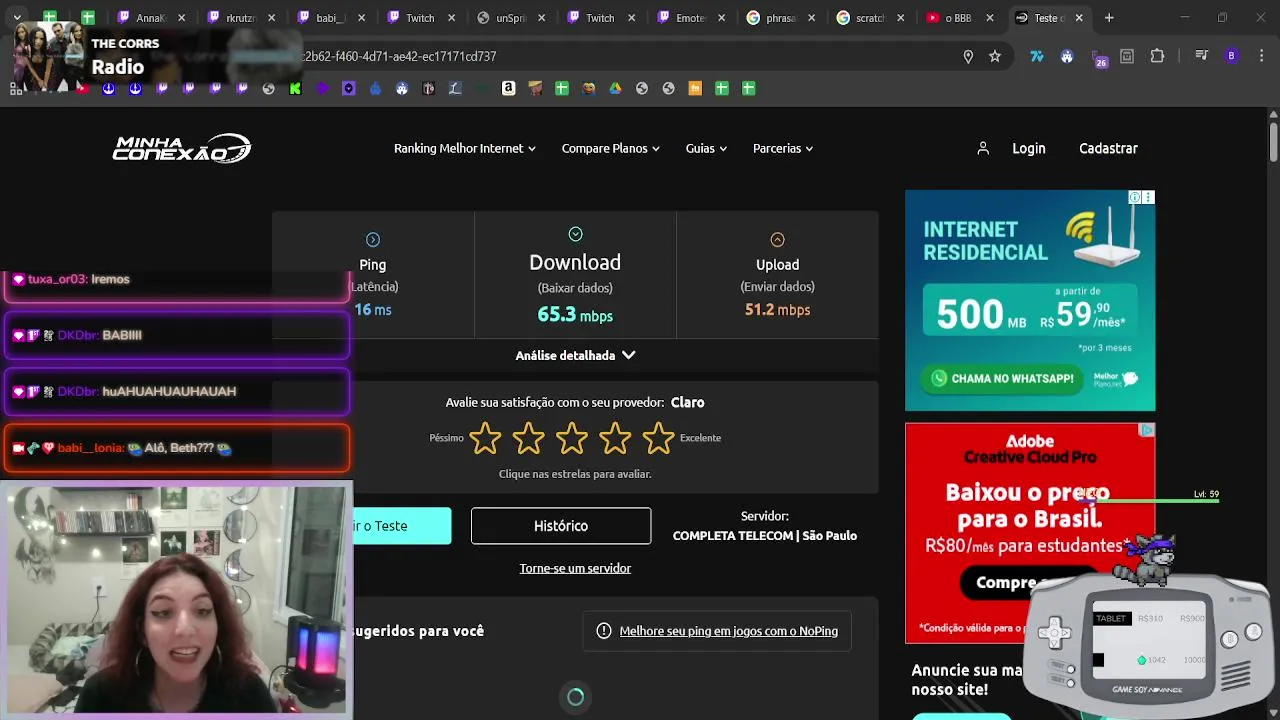Open the green K bookmark icon
1280x720 pixels.
[x=295, y=88]
